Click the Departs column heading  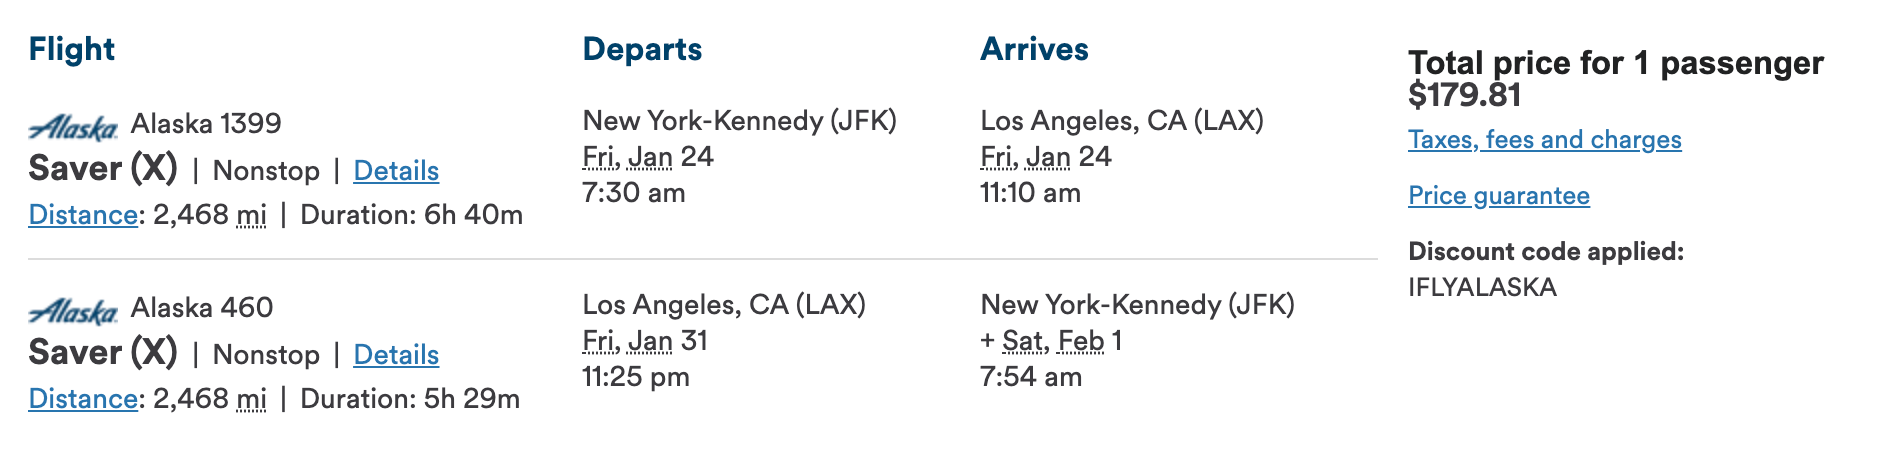(642, 50)
